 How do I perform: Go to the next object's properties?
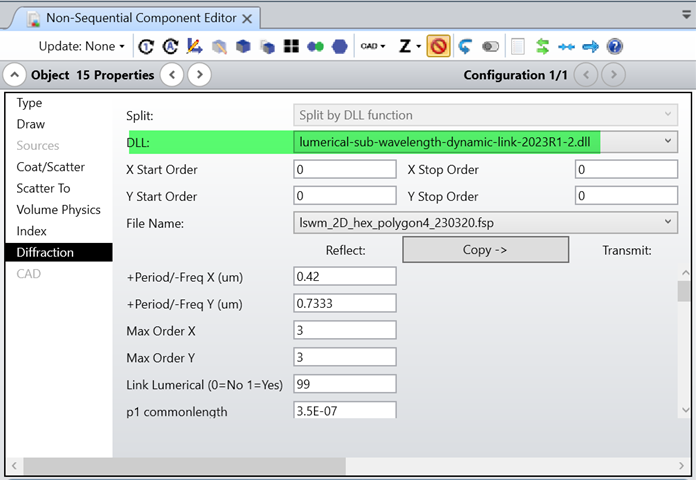pos(199,75)
